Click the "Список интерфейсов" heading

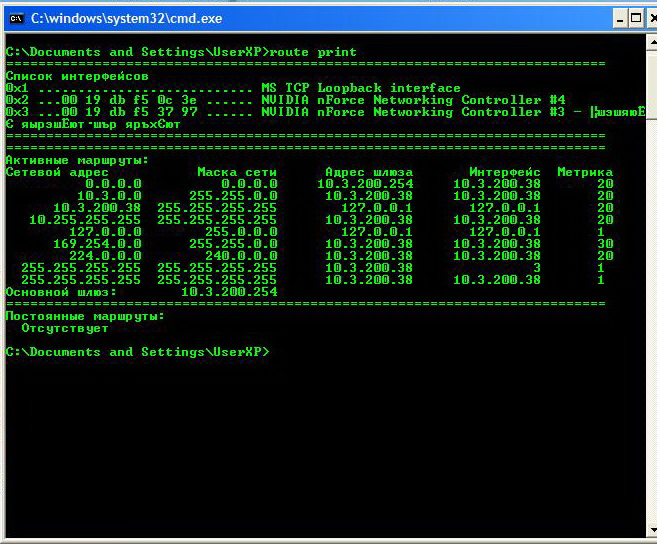(x=76, y=76)
